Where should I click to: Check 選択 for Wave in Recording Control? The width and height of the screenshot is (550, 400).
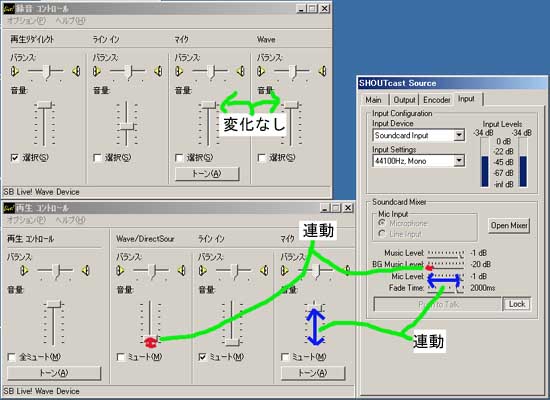pyautogui.click(x=261, y=158)
